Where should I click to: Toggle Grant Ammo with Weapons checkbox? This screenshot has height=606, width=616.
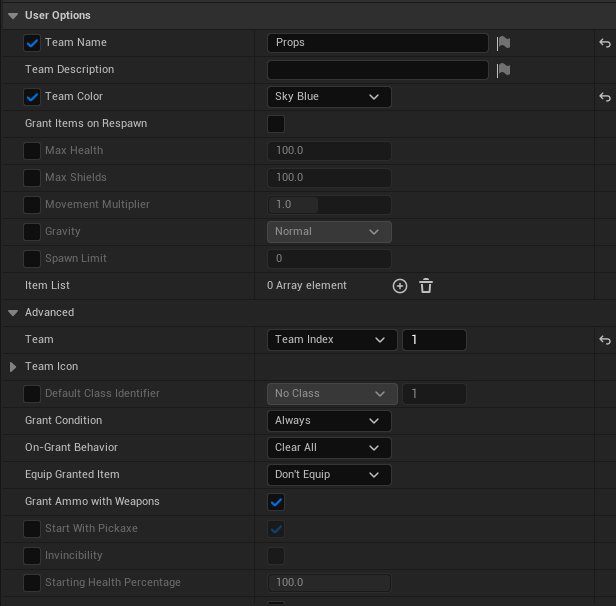(276, 502)
